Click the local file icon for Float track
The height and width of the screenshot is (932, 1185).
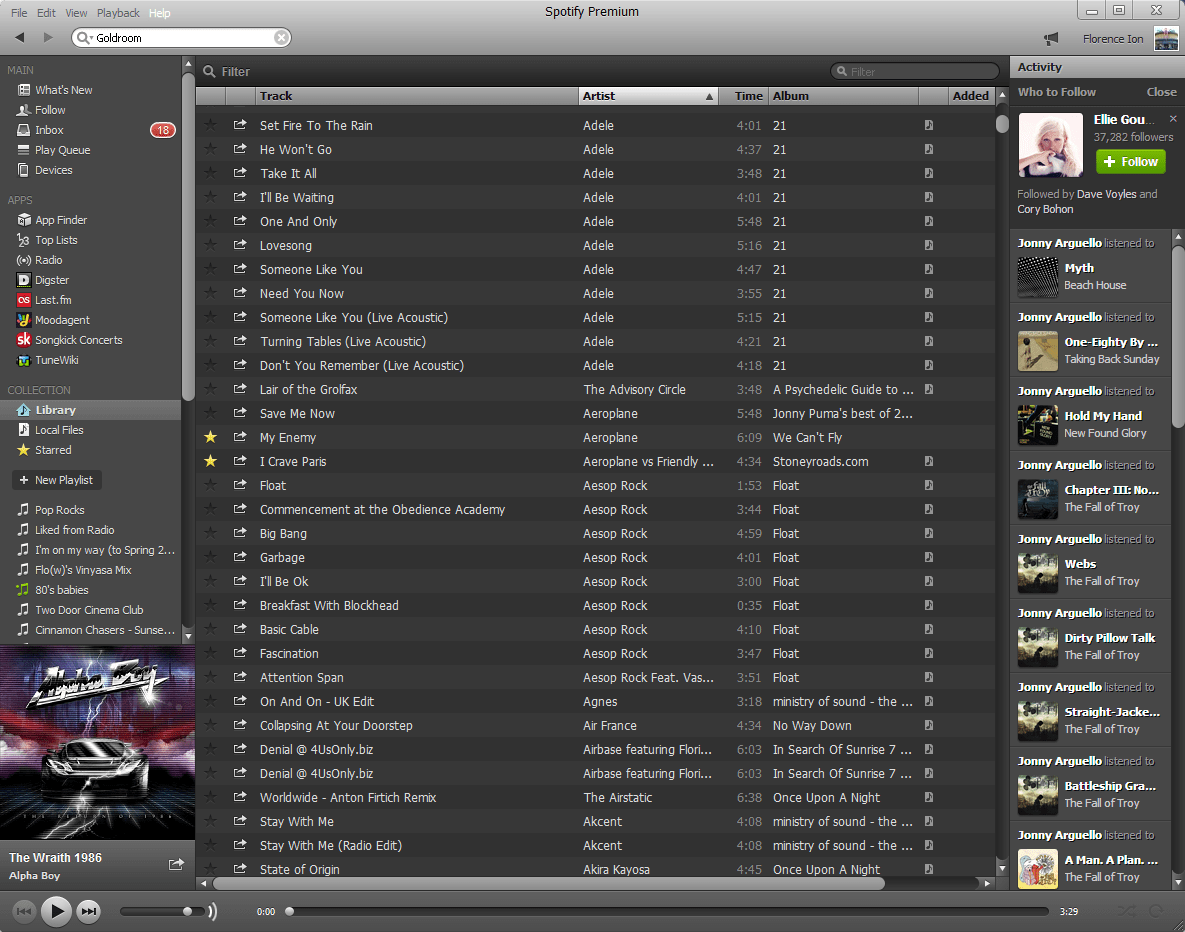pos(929,485)
